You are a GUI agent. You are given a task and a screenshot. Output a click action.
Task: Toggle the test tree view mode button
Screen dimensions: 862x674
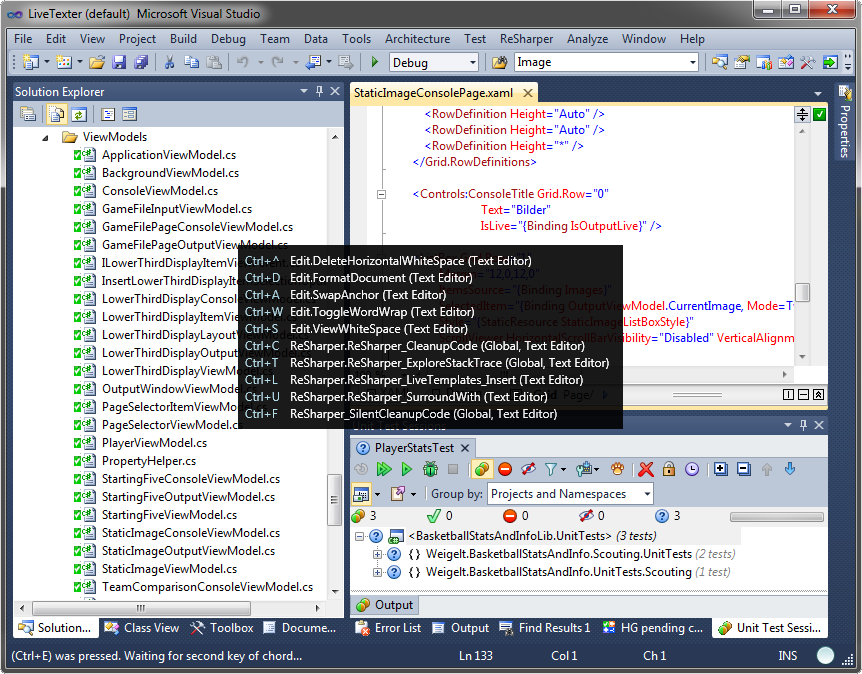pos(361,494)
